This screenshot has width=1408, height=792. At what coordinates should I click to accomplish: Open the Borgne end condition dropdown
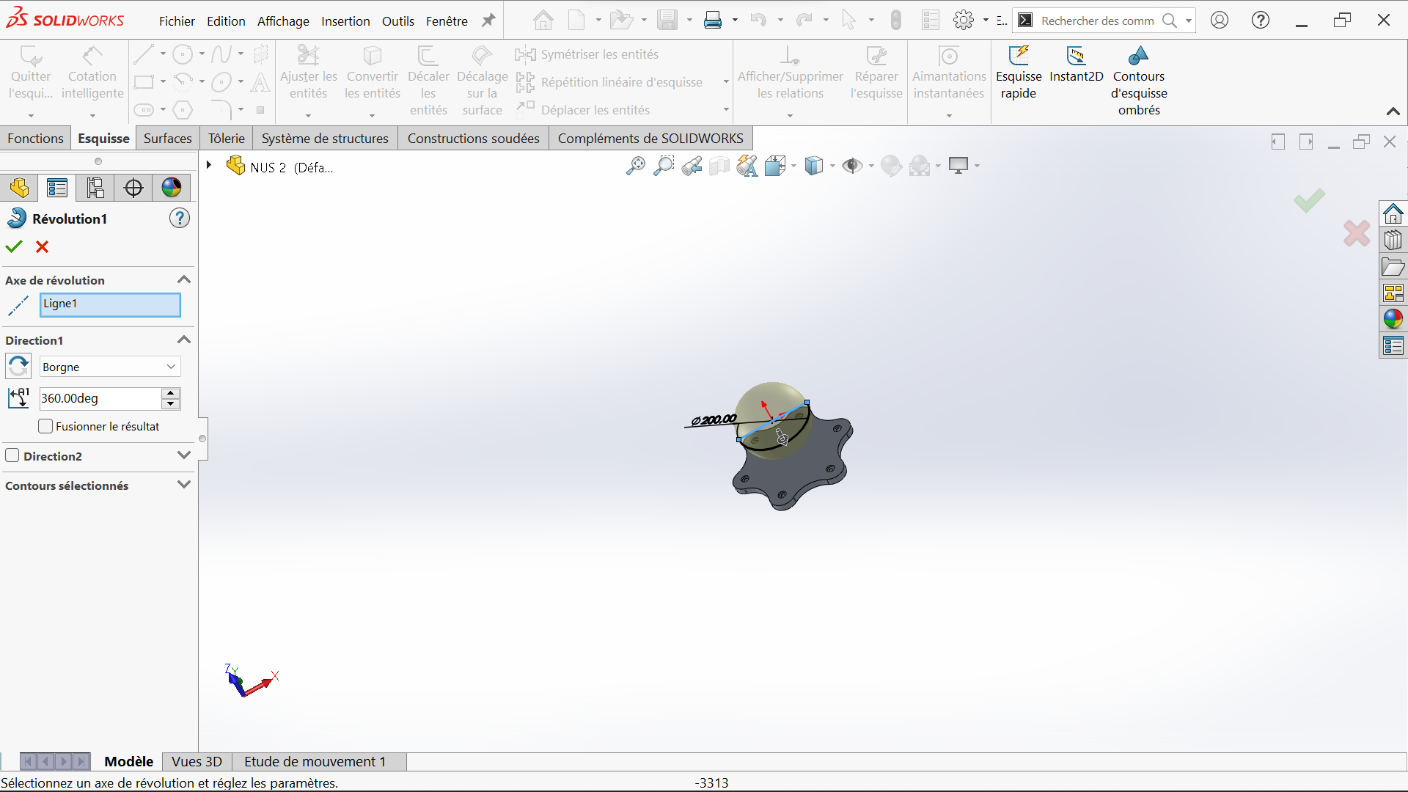pos(109,367)
